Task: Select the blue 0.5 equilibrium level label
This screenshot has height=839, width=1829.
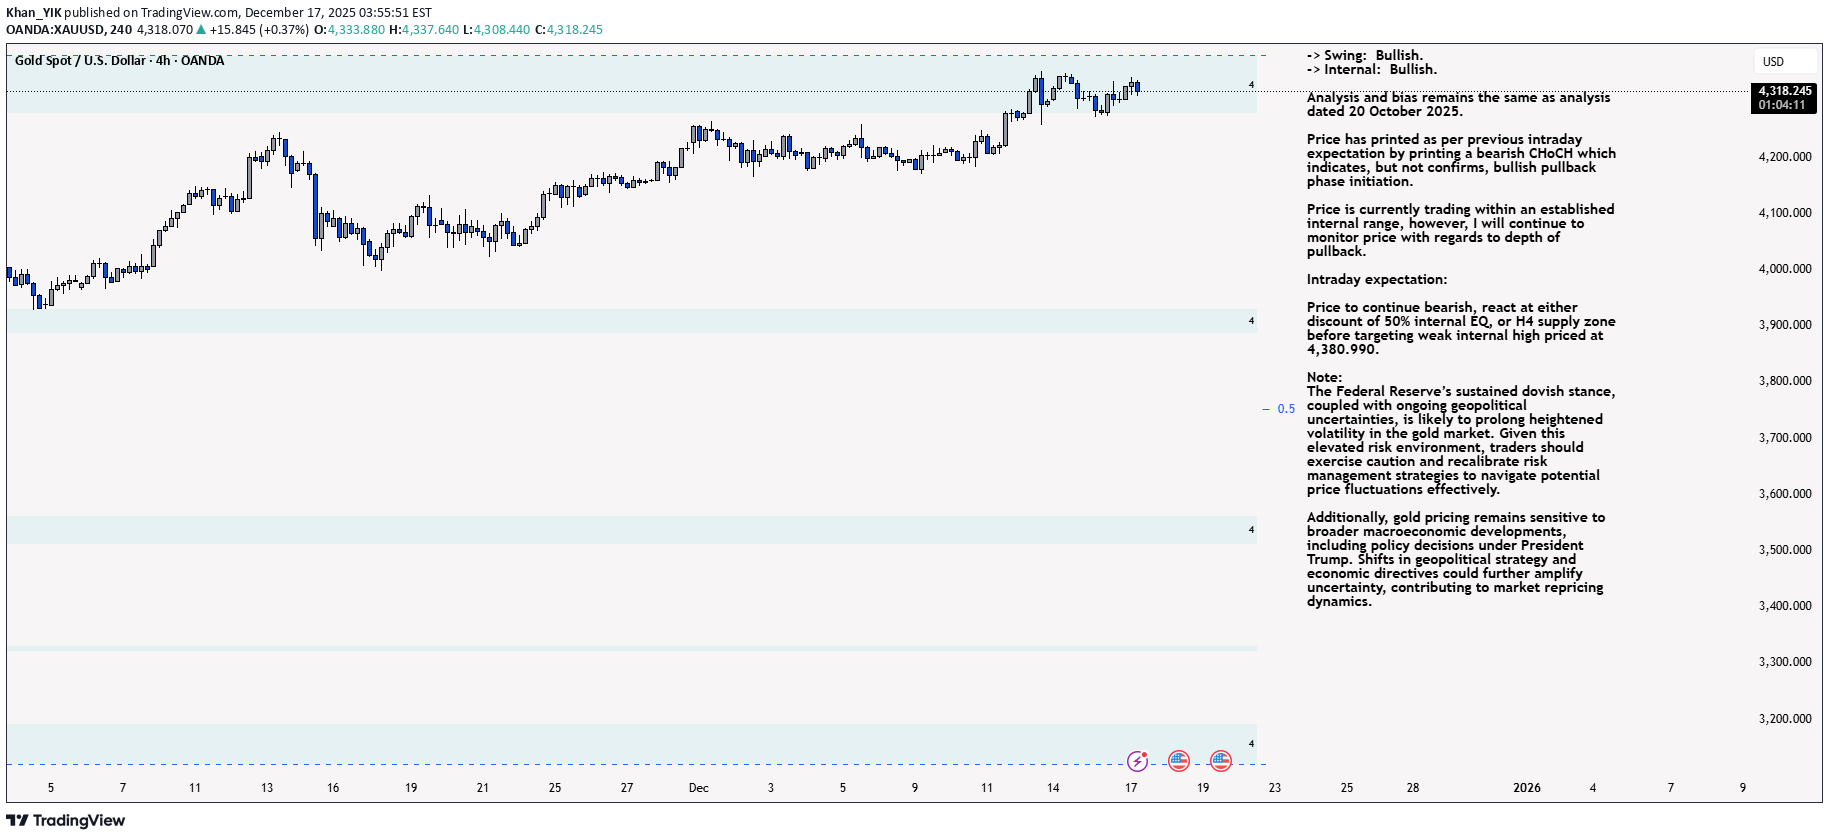Action: tap(1286, 409)
